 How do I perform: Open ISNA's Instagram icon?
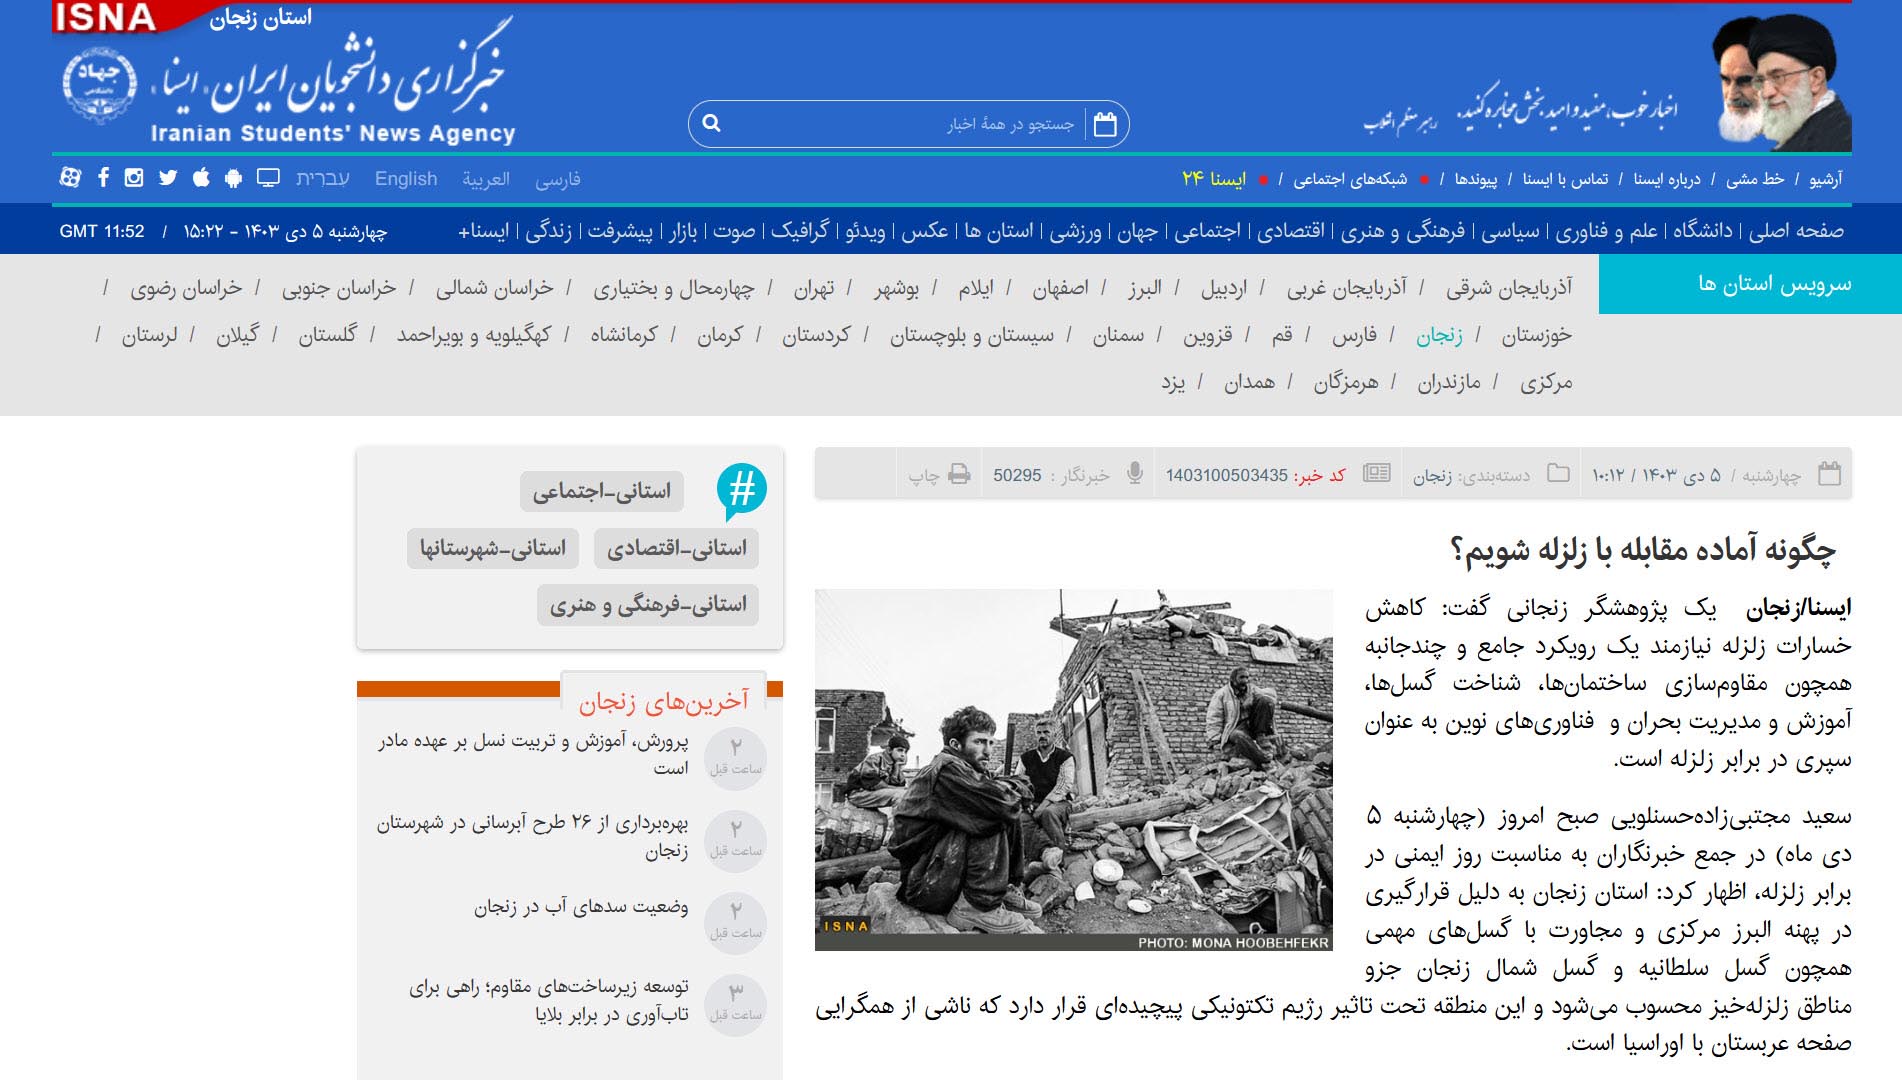134,178
